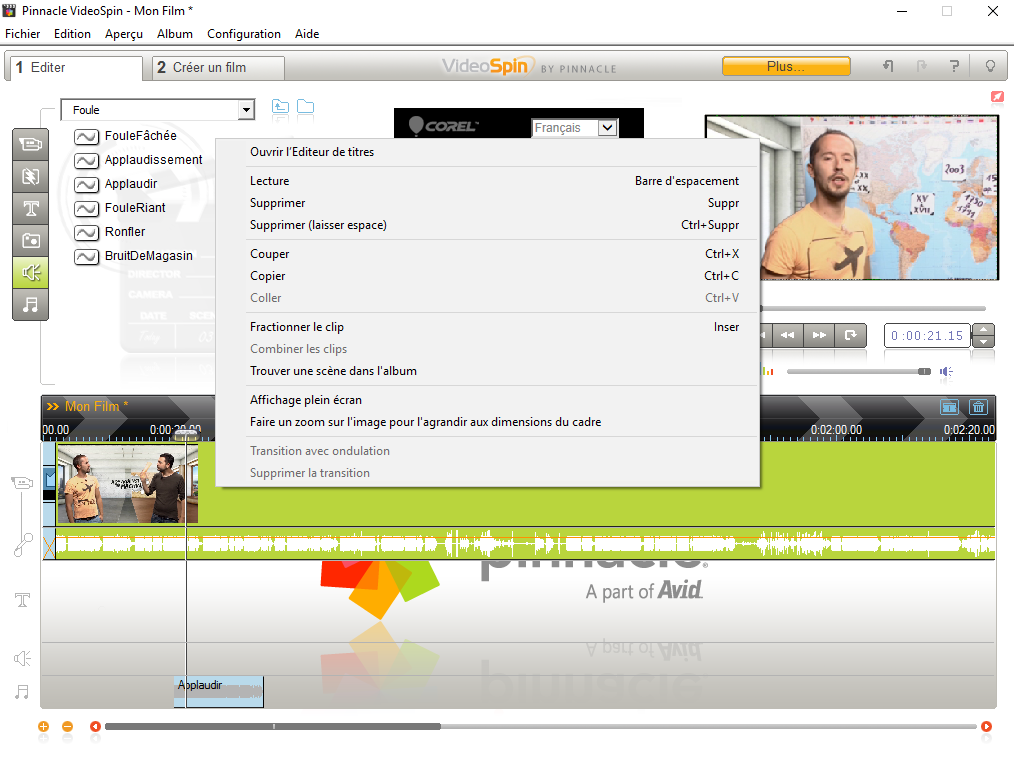
Task: Click the fast forward playback button
Action: click(x=819, y=335)
